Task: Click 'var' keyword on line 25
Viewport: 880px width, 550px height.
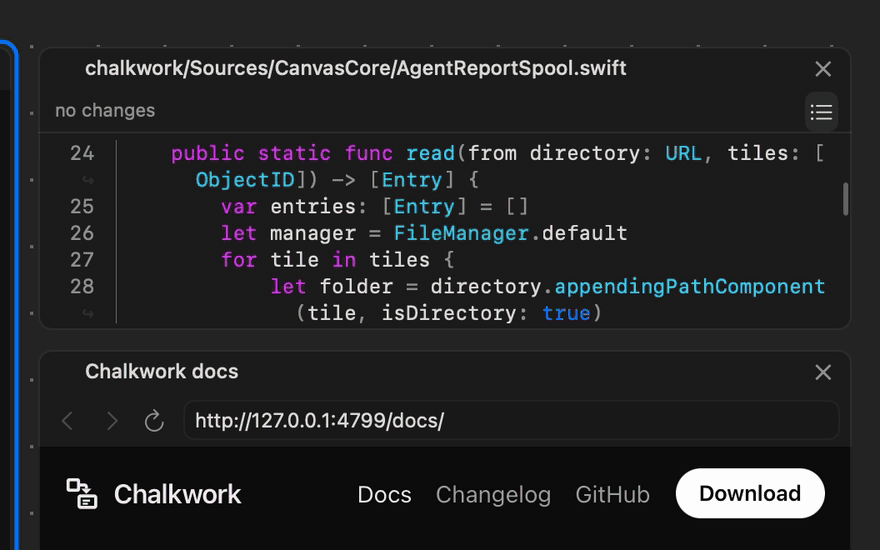Action: [x=239, y=207]
